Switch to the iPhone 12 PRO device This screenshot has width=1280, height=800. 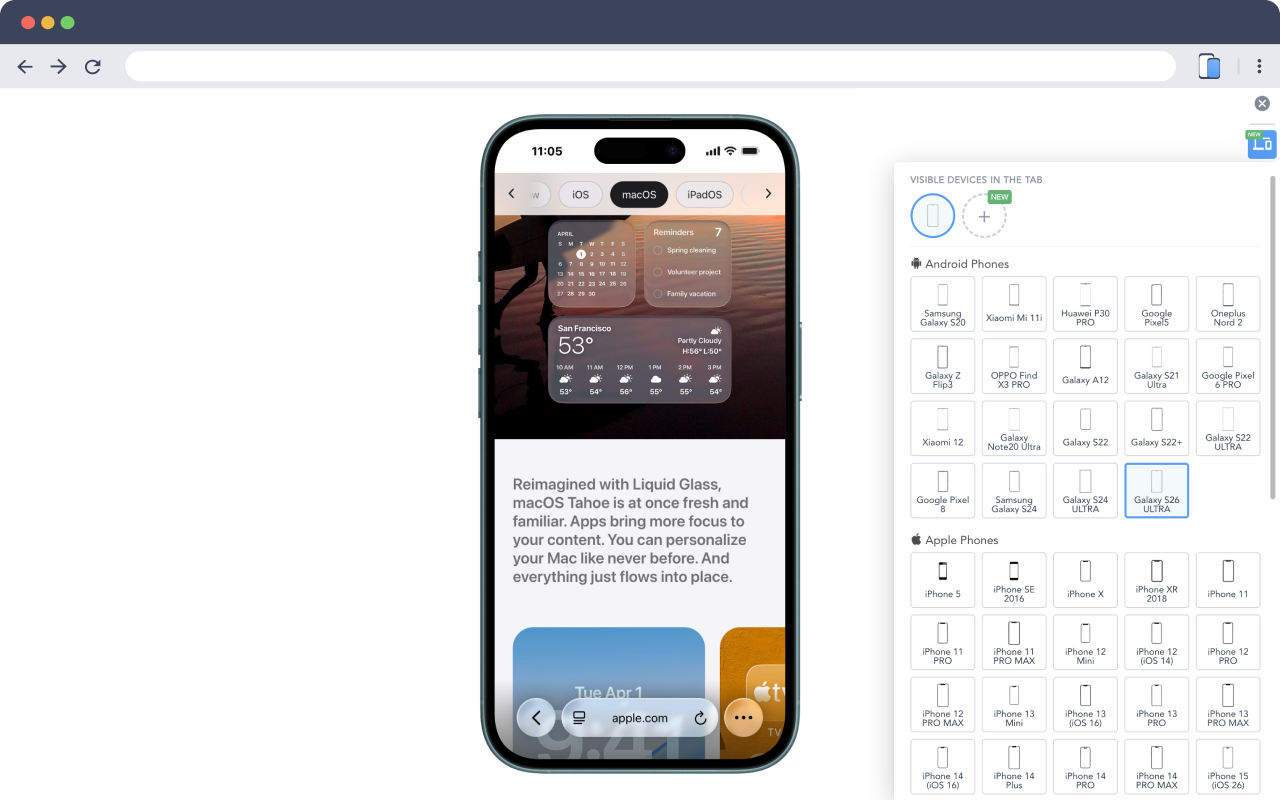1228,643
